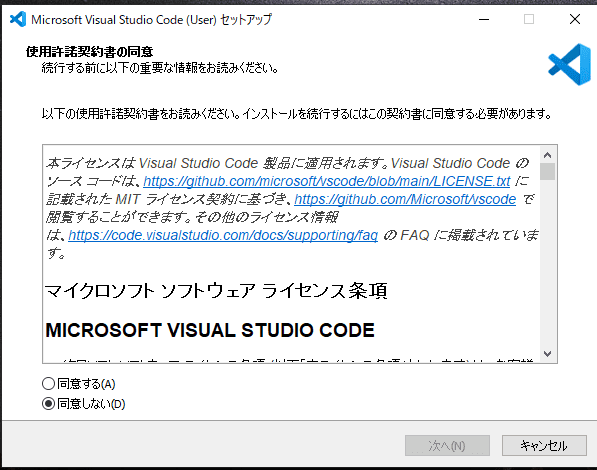597x470 pixels.
Task: Click the VS Code icon in title bar
Action: (x=18, y=19)
